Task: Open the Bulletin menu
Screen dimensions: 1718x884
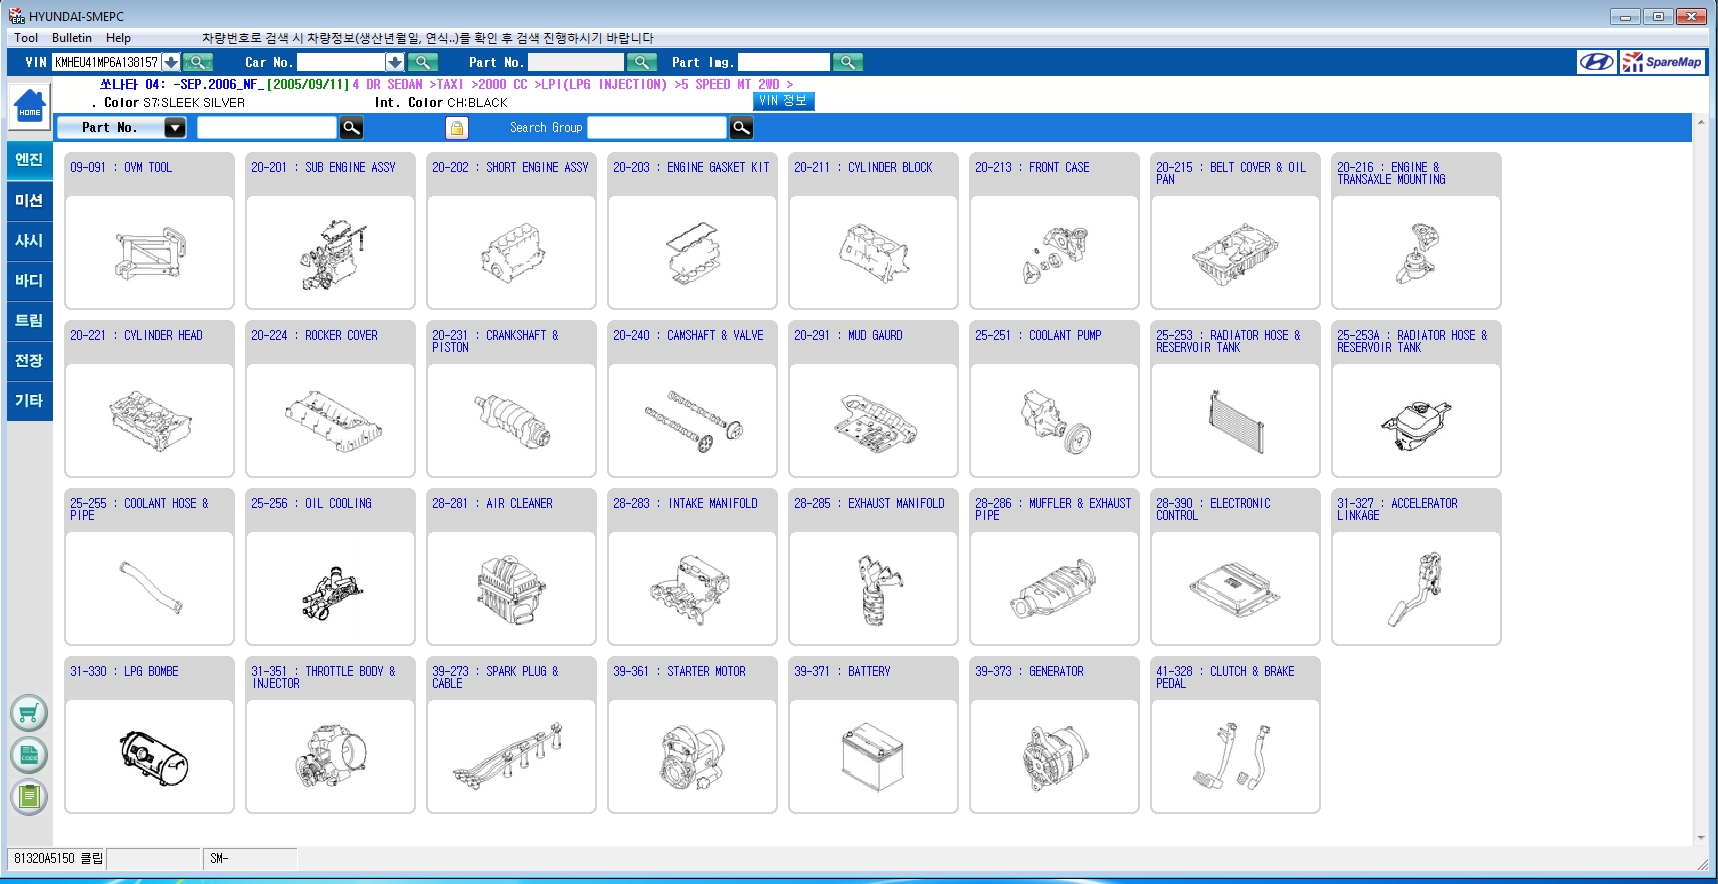Action: pyautogui.click(x=72, y=38)
